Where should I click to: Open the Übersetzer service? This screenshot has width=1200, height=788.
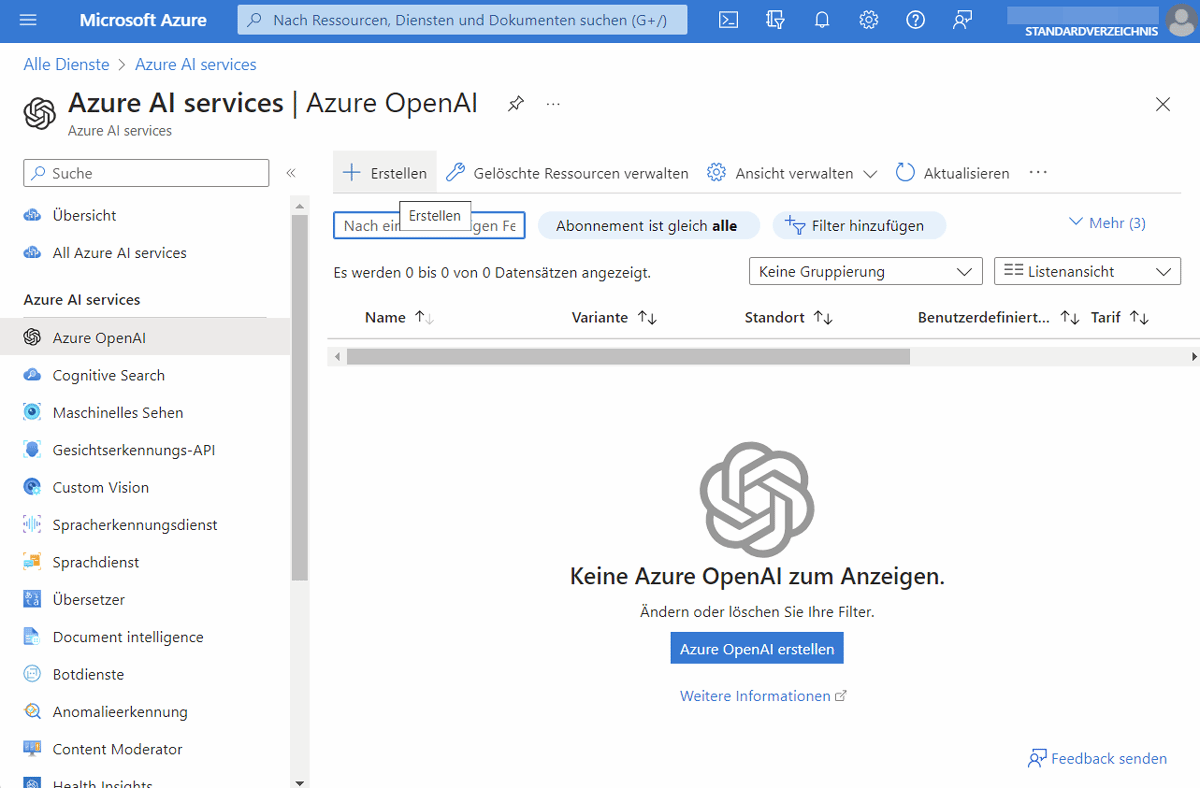(89, 599)
